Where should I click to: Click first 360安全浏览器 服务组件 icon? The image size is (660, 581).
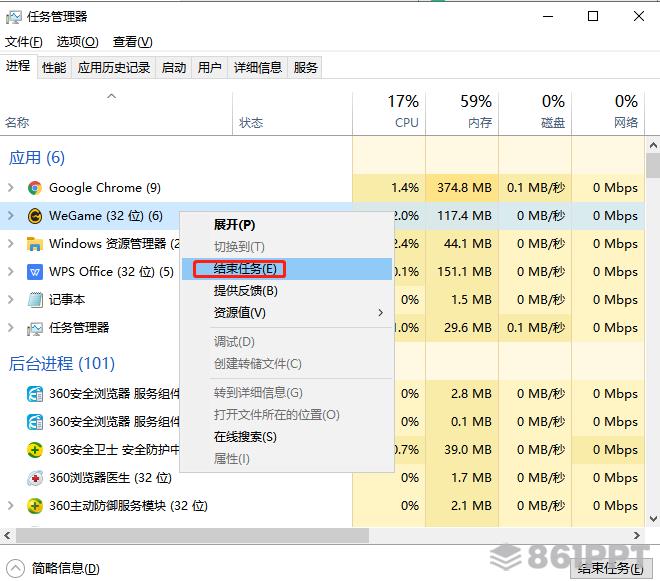(x=35, y=394)
